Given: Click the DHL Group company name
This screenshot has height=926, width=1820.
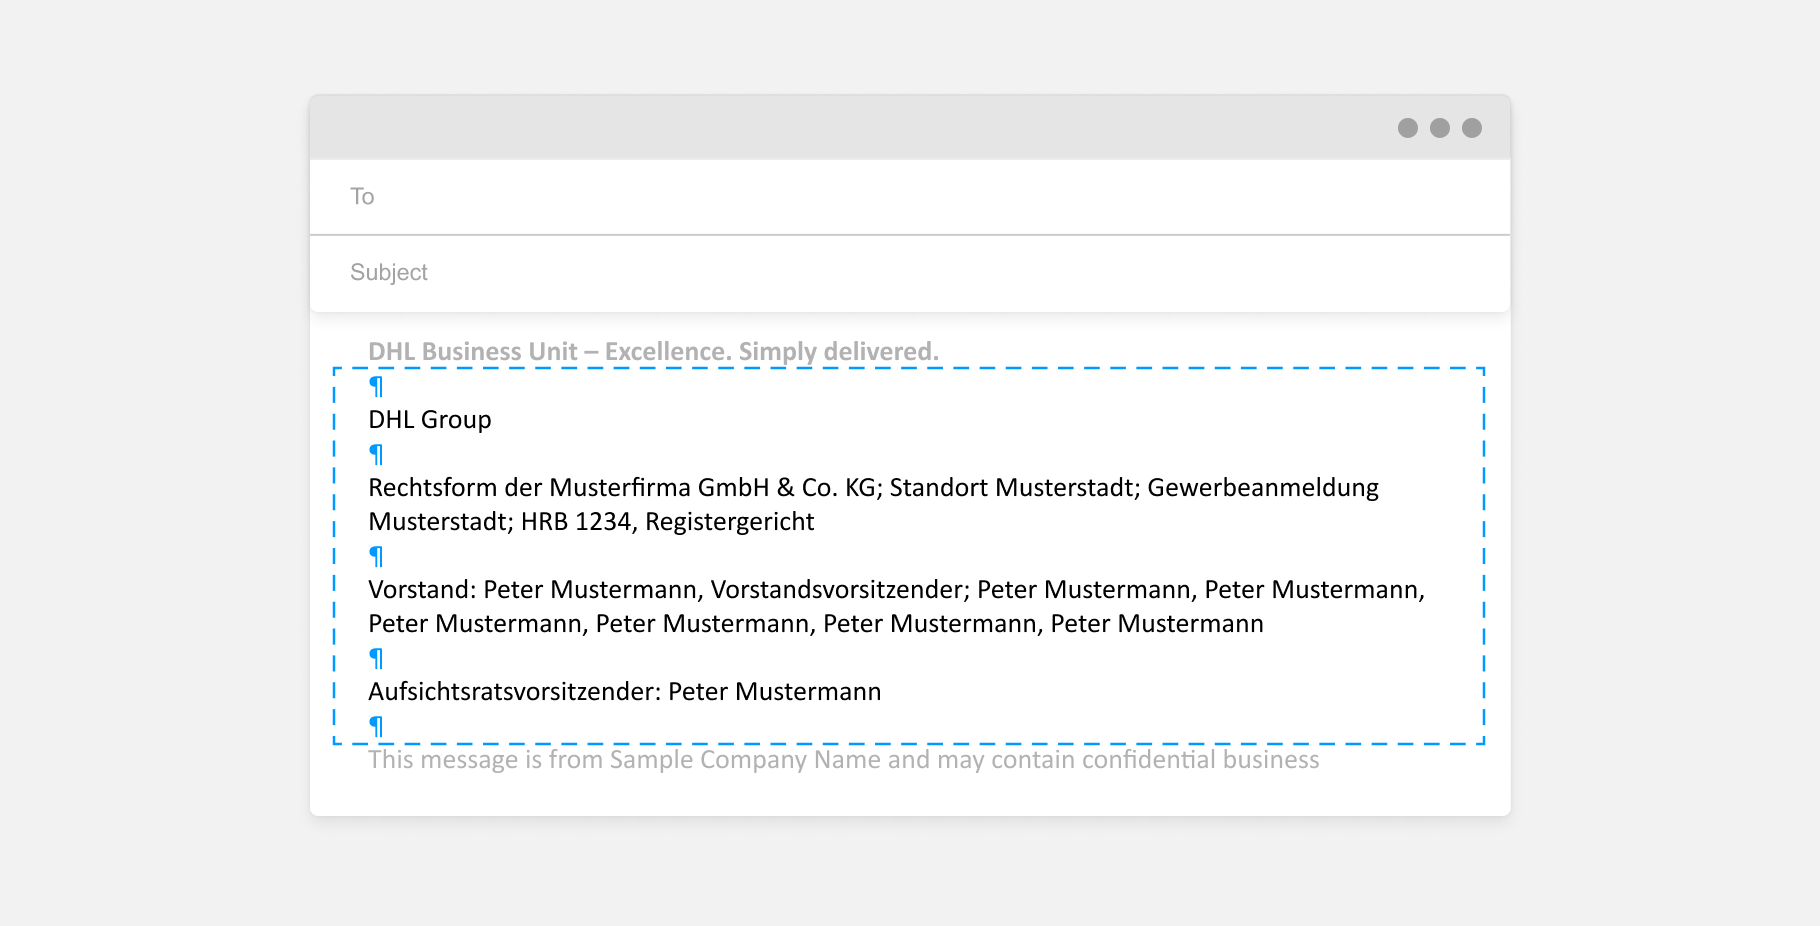Looking at the screenshot, I should 429,420.
